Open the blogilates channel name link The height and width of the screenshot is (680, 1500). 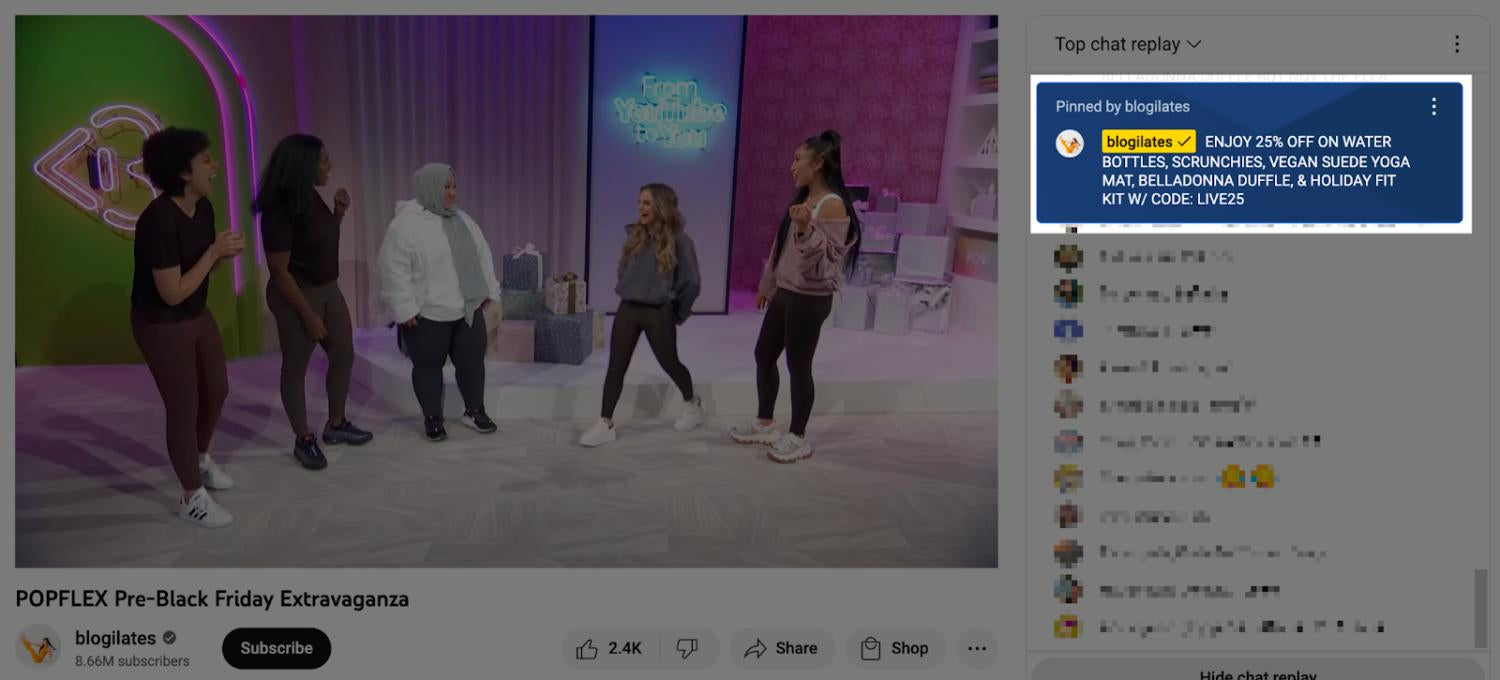pyautogui.click(x=115, y=638)
